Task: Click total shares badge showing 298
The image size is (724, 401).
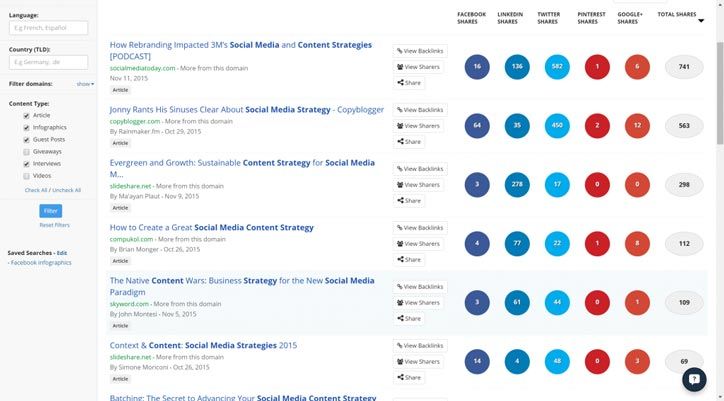Action: pyautogui.click(x=684, y=184)
